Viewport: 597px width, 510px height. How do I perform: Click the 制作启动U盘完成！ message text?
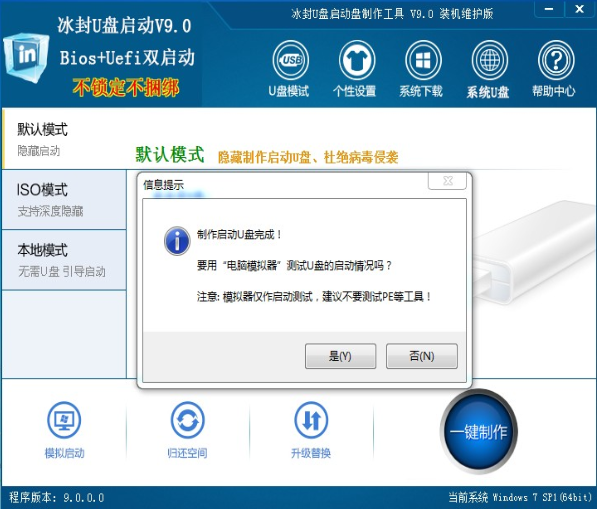pyautogui.click(x=239, y=235)
